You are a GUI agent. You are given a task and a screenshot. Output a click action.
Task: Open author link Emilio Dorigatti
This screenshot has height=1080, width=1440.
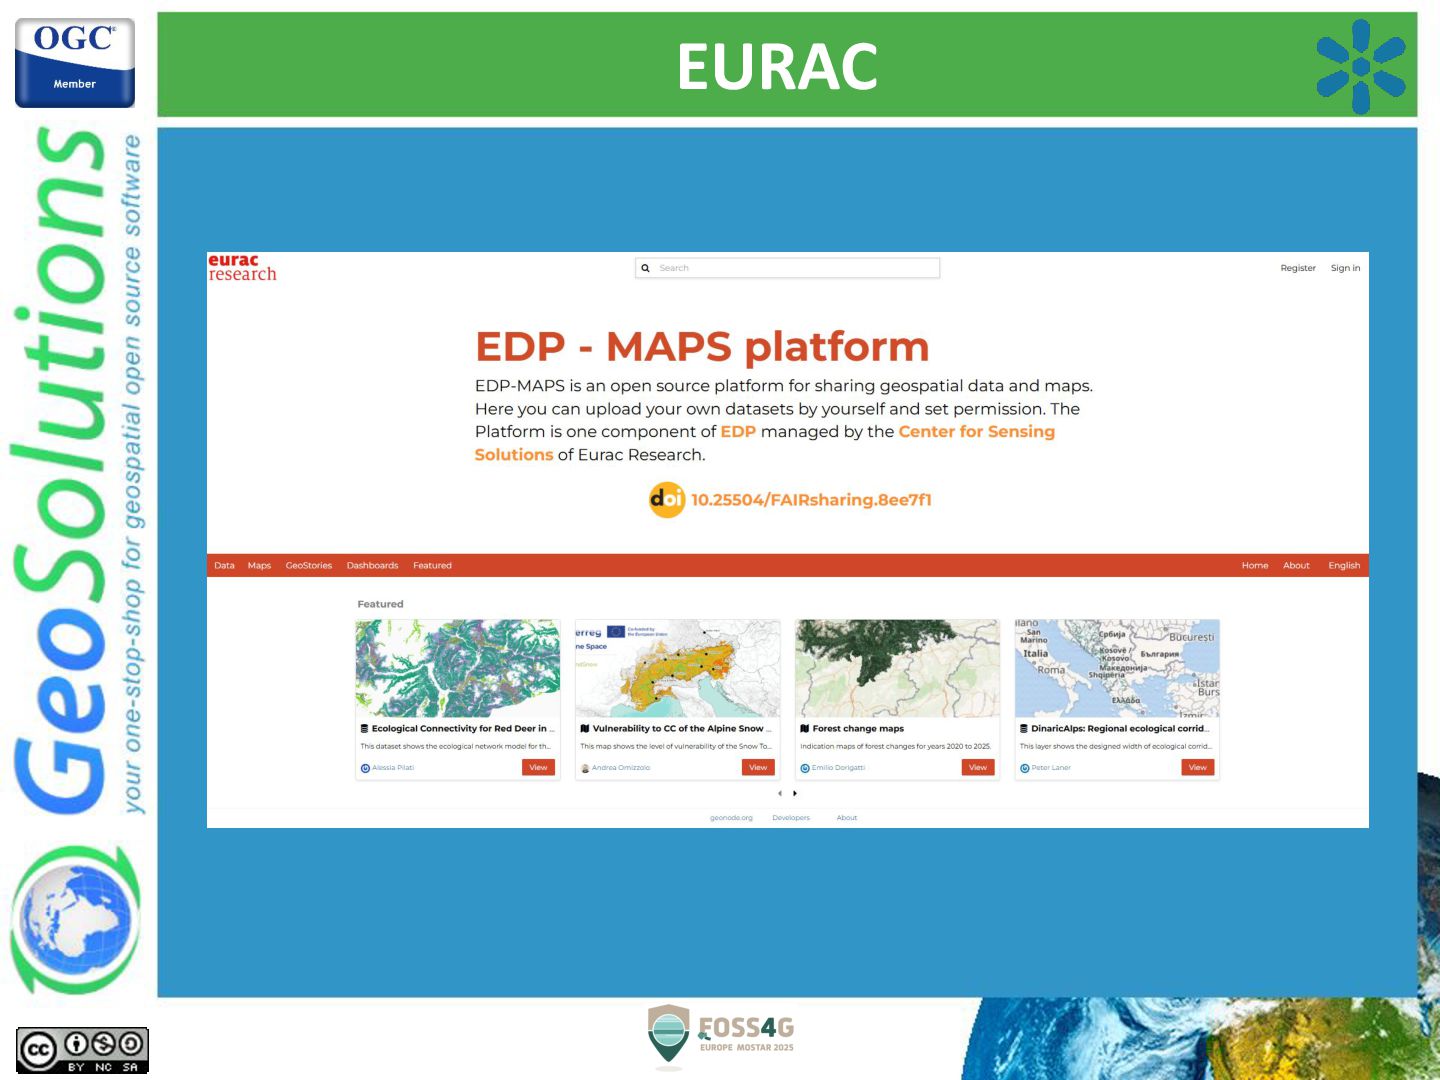[838, 768]
